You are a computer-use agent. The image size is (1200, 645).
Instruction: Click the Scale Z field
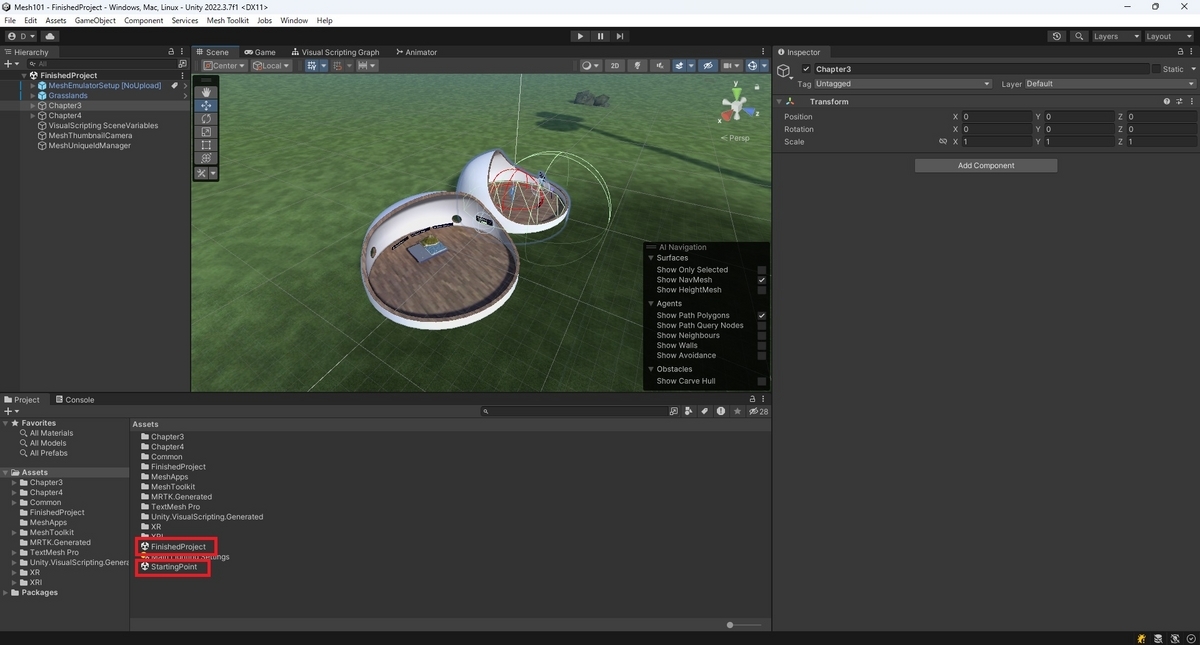tap(1161, 142)
